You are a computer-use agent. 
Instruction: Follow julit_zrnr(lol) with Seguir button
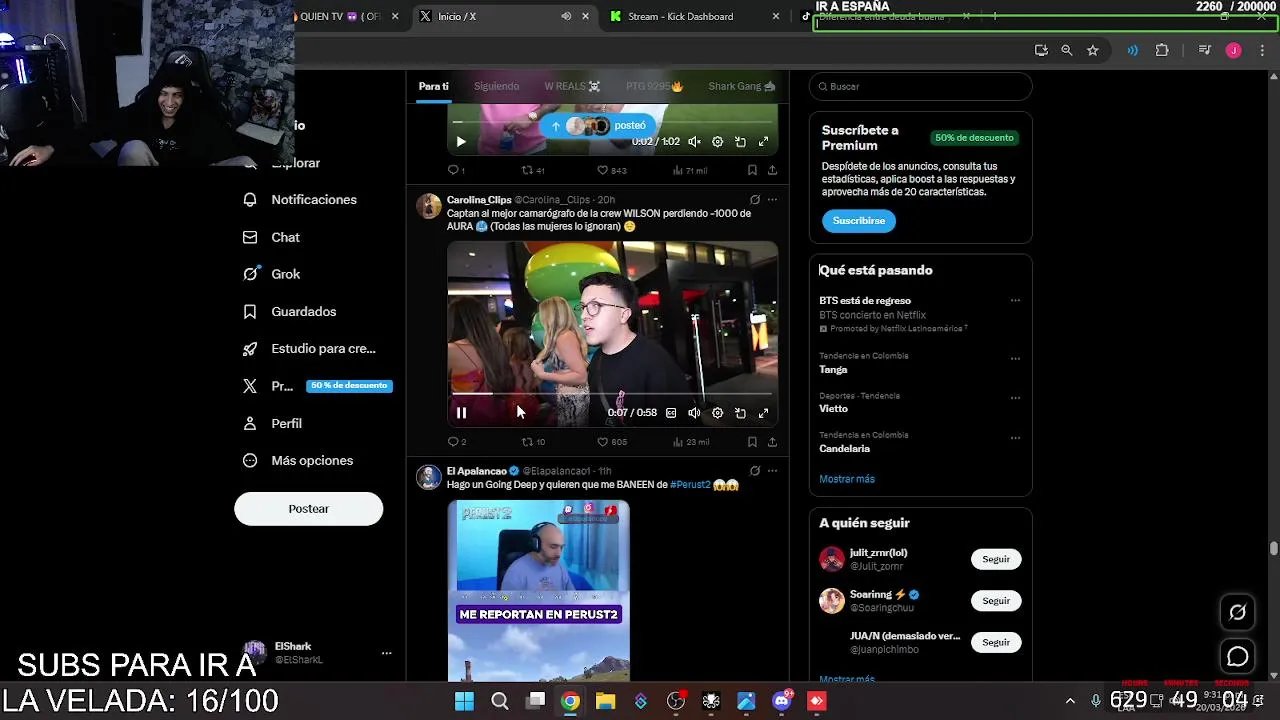[x=996, y=559]
